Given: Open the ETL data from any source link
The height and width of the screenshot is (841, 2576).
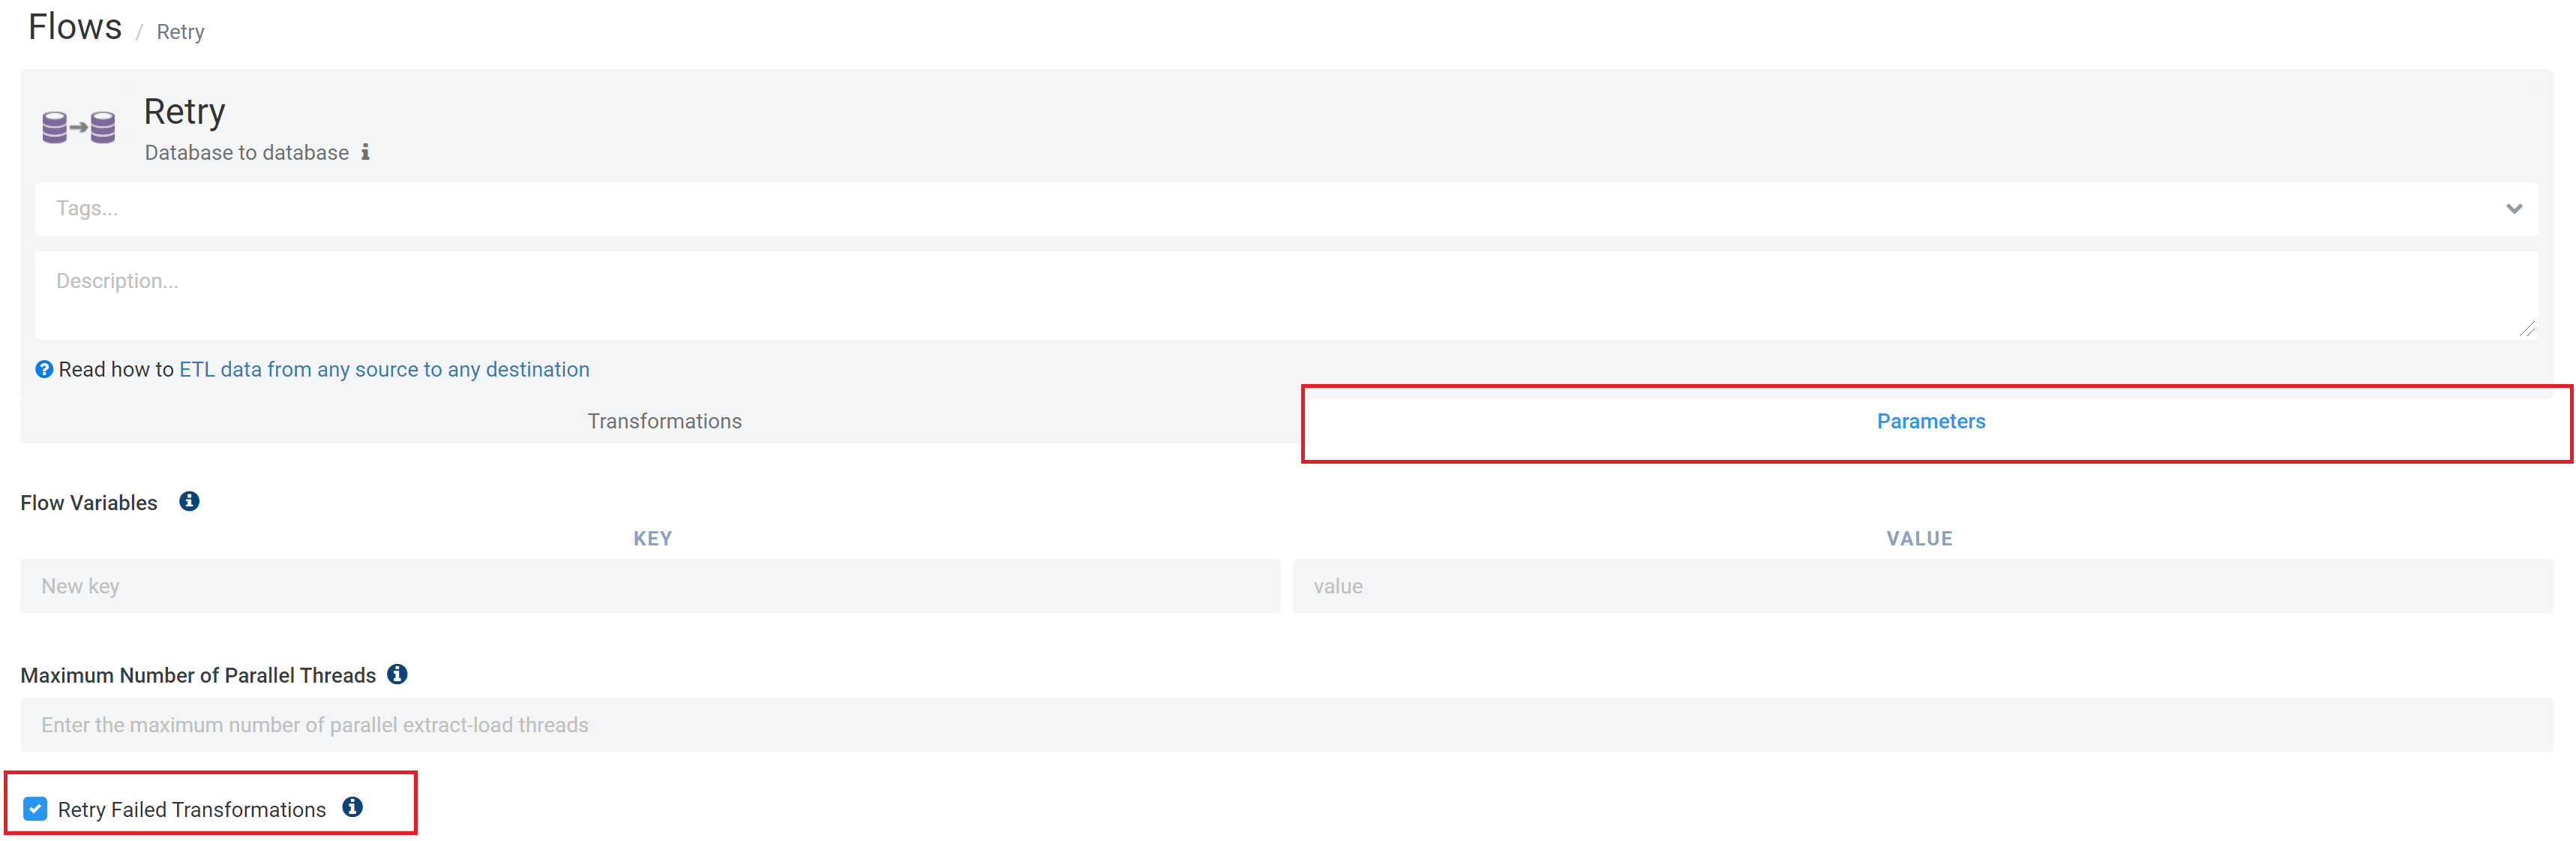Looking at the screenshot, I should coord(384,369).
